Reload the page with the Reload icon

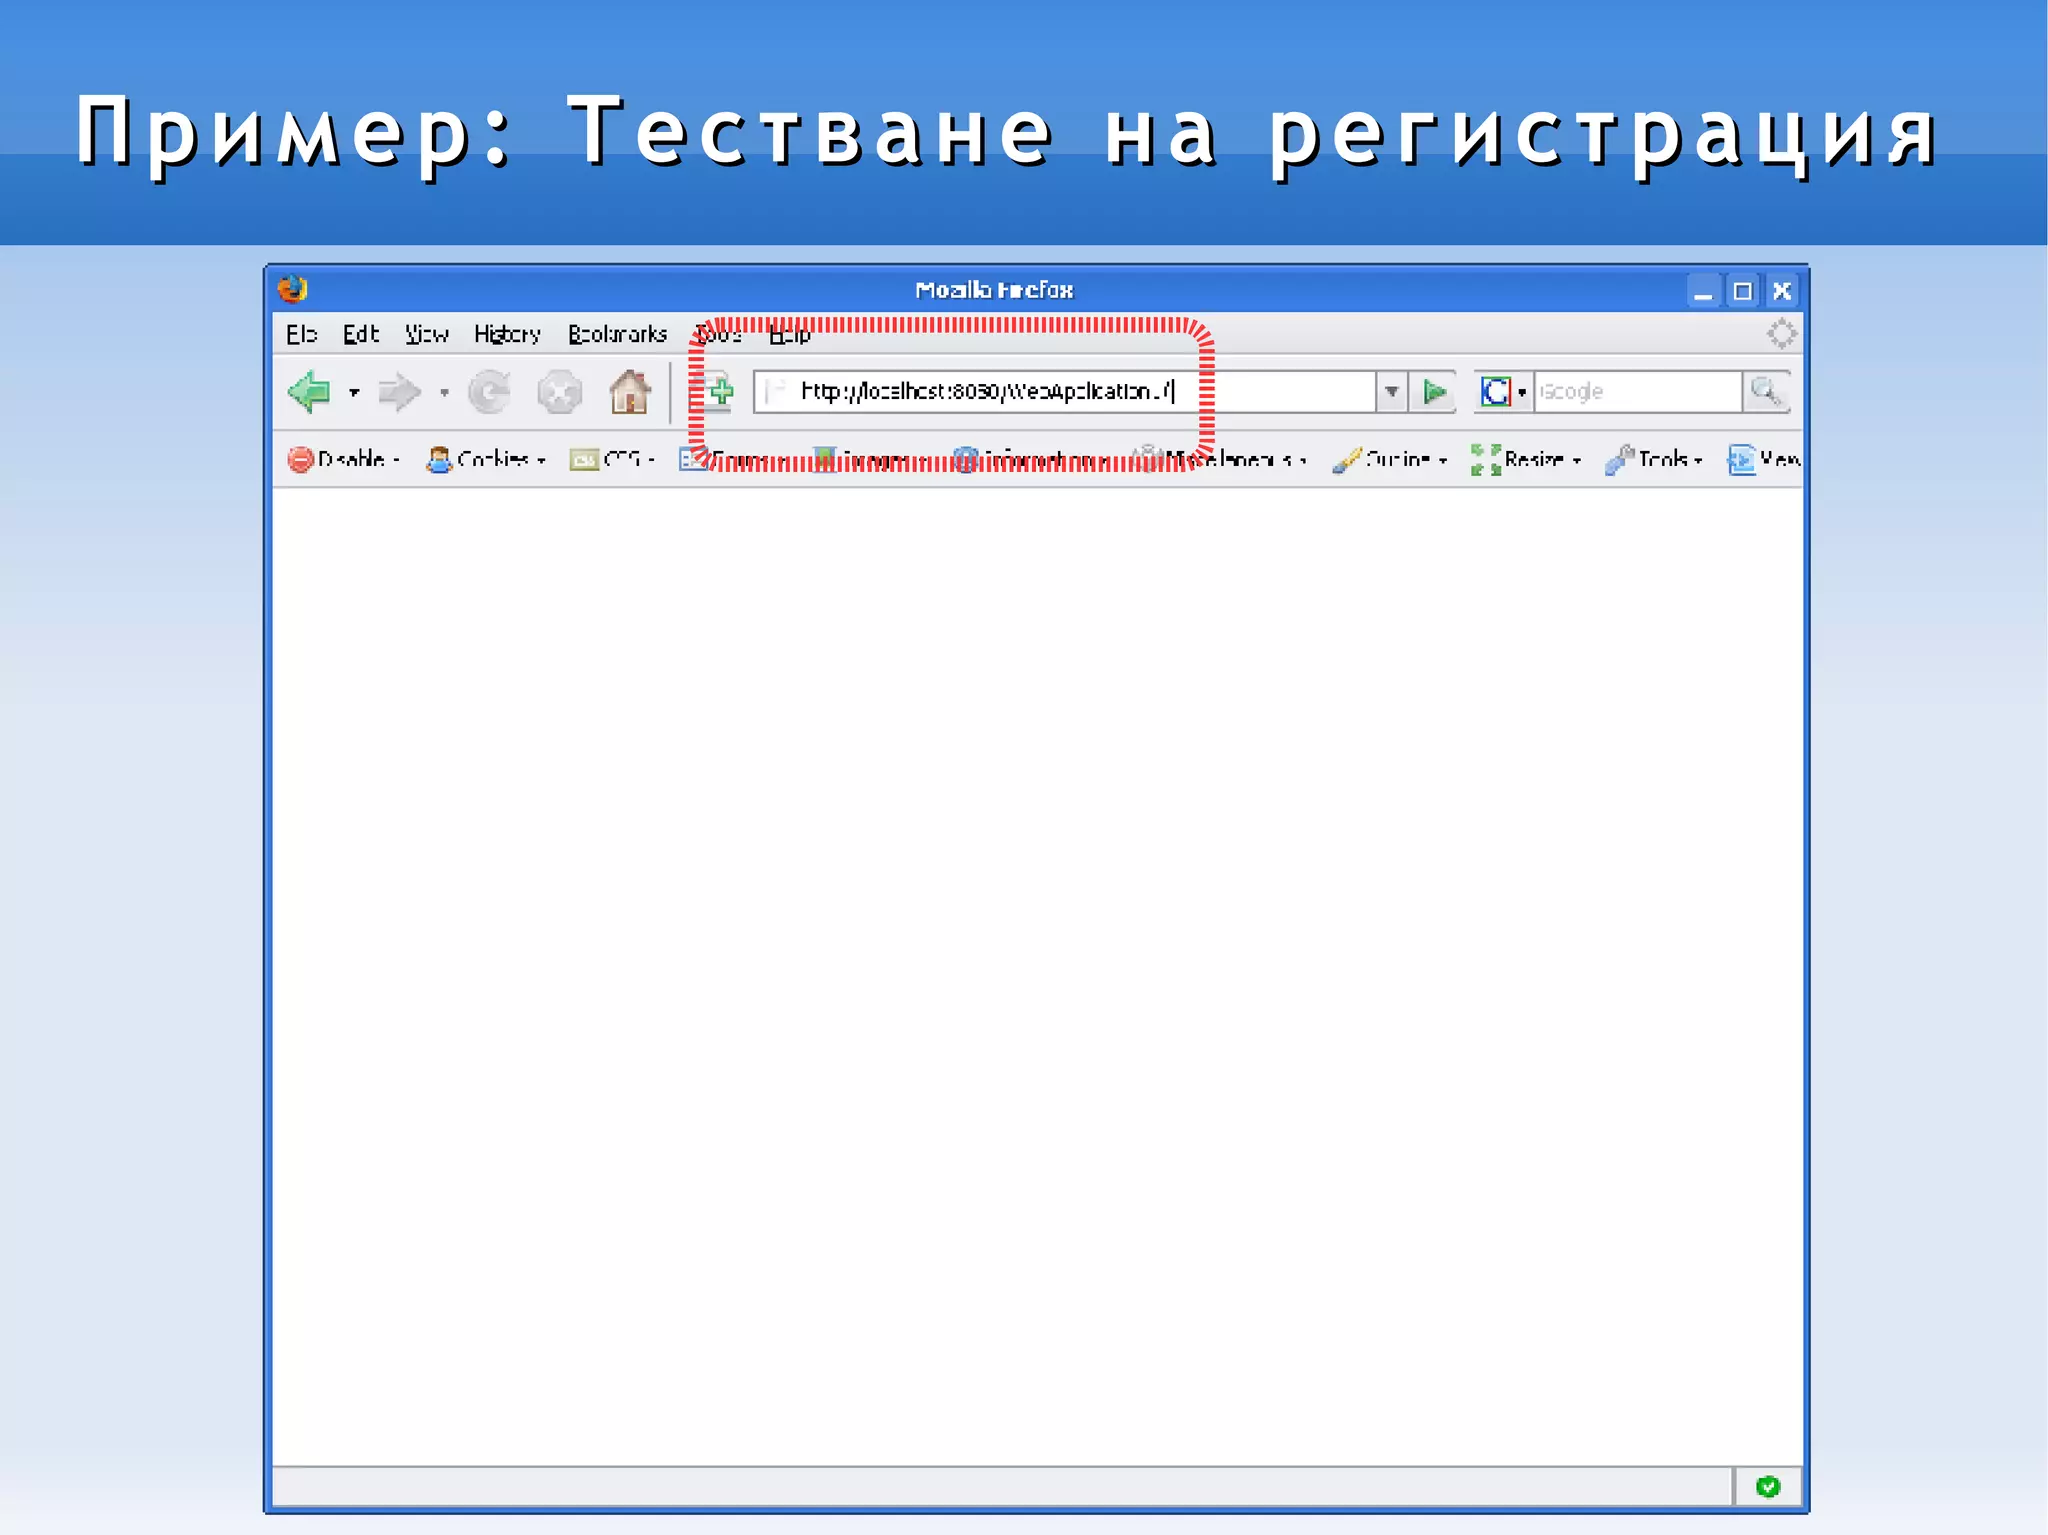(x=490, y=392)
